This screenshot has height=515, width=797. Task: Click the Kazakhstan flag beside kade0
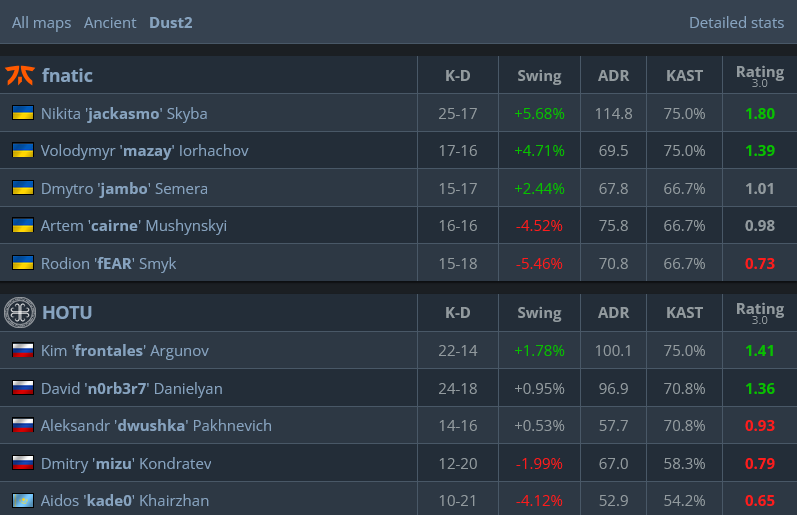tap(23, 500)
